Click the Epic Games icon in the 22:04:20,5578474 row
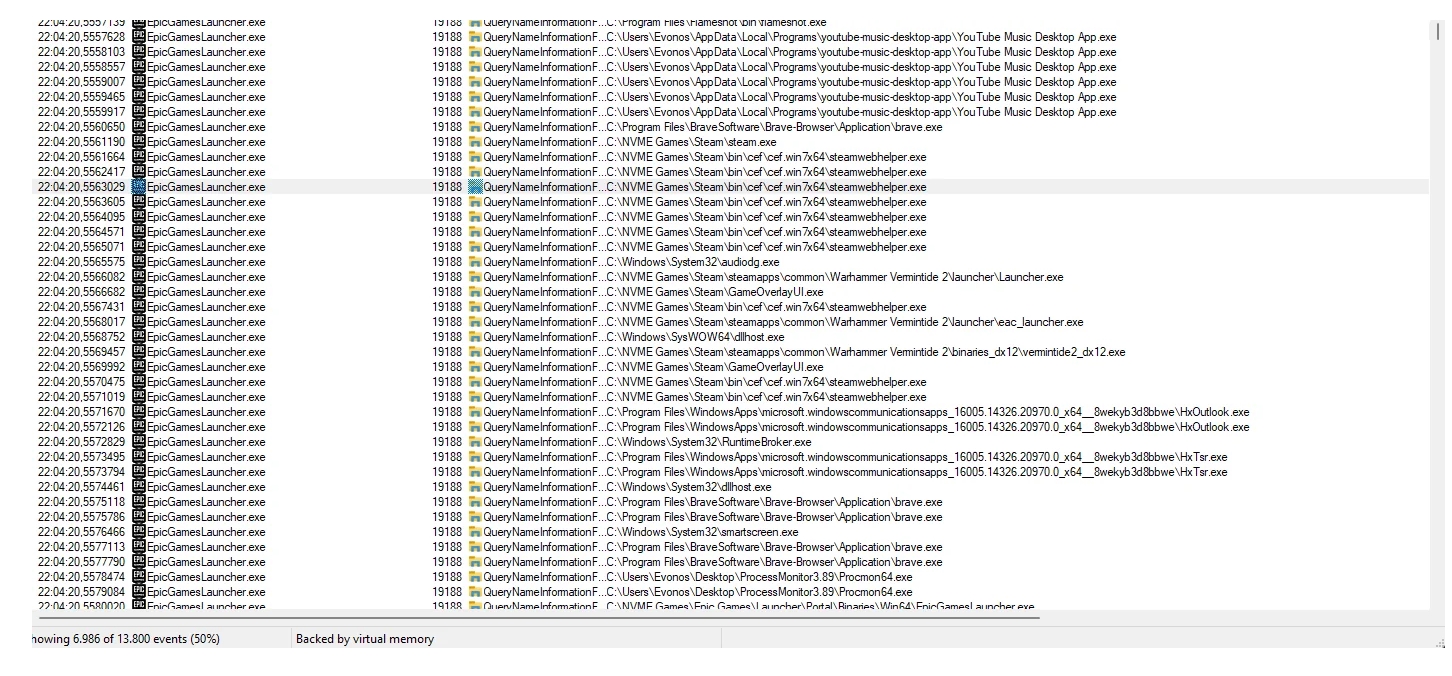This screenshot has width=1452, height=676. tap(139, 577)
